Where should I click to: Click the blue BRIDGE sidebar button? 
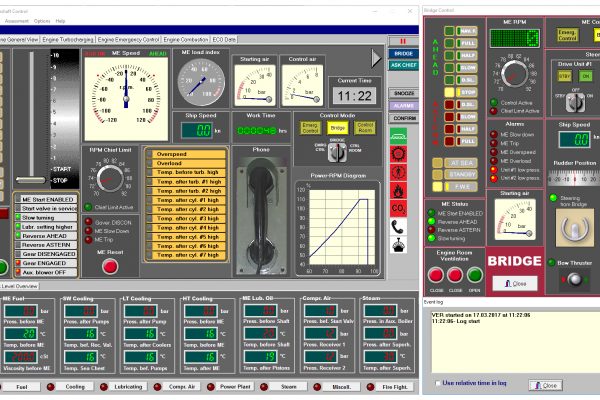(x=403, y=54)
